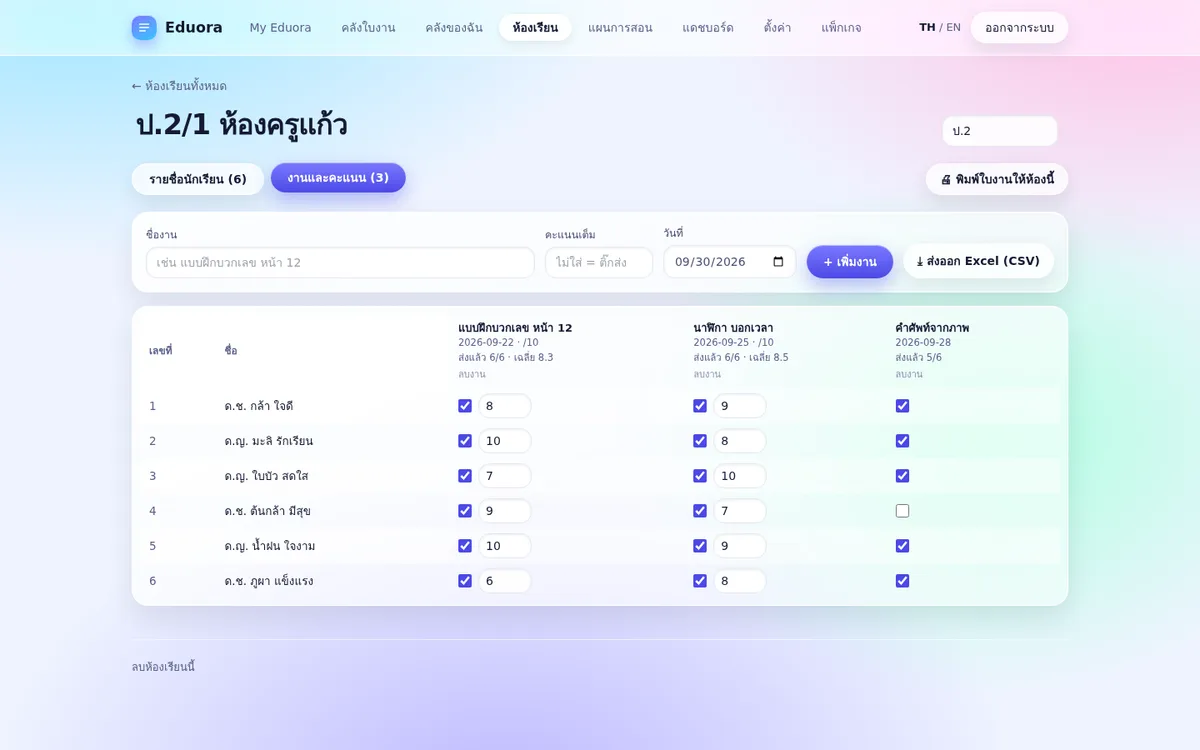Switch language to EN
The height and width of the screenshot is (750, 1200).
[953, 28]
